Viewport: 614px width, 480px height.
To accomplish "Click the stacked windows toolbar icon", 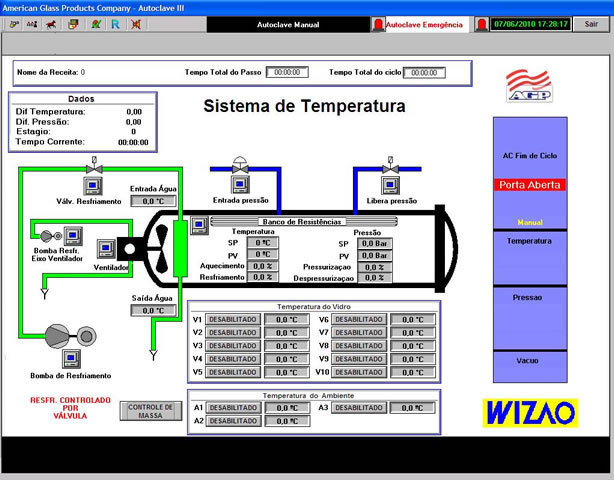I will [x=73, y=24].
